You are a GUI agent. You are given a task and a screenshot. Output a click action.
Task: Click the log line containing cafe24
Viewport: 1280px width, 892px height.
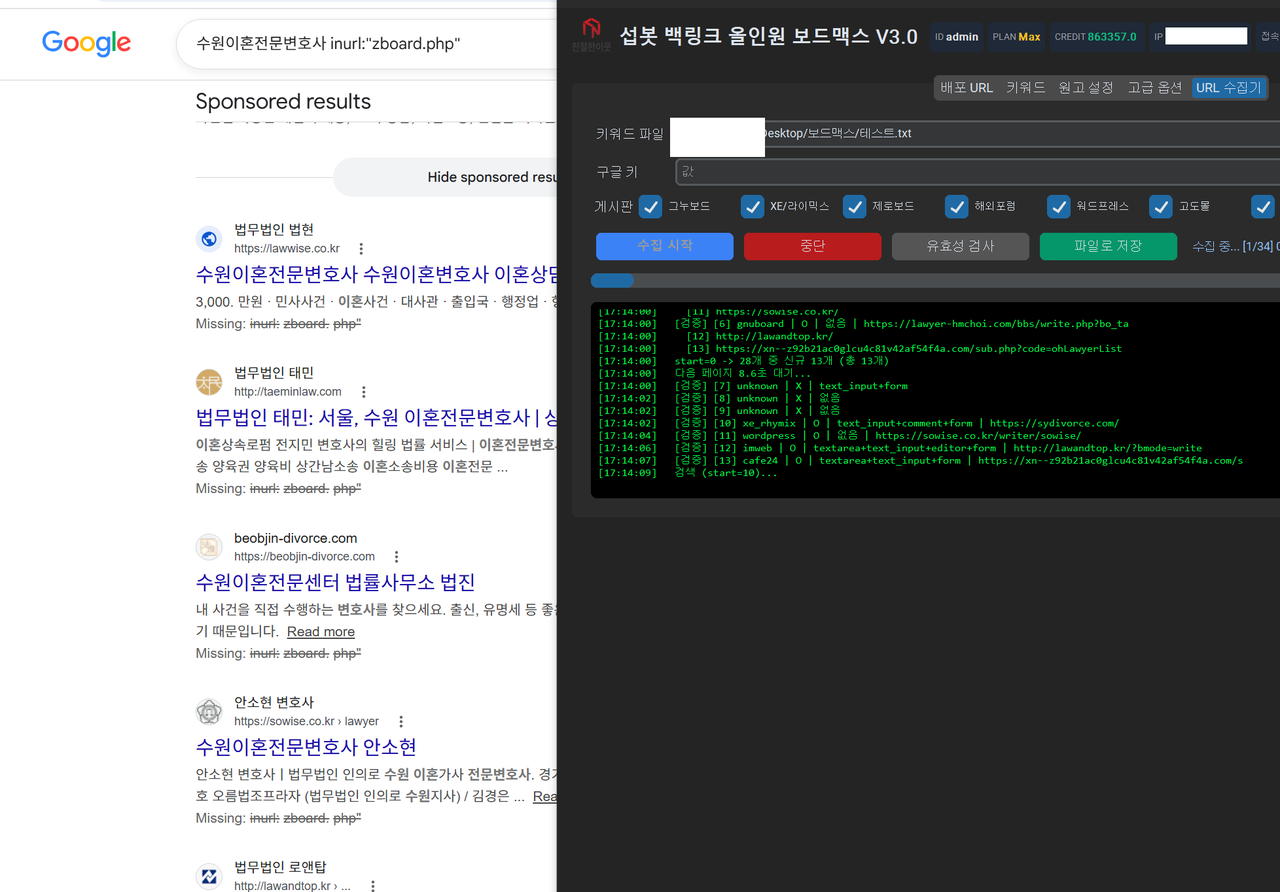tap(920, 461)
